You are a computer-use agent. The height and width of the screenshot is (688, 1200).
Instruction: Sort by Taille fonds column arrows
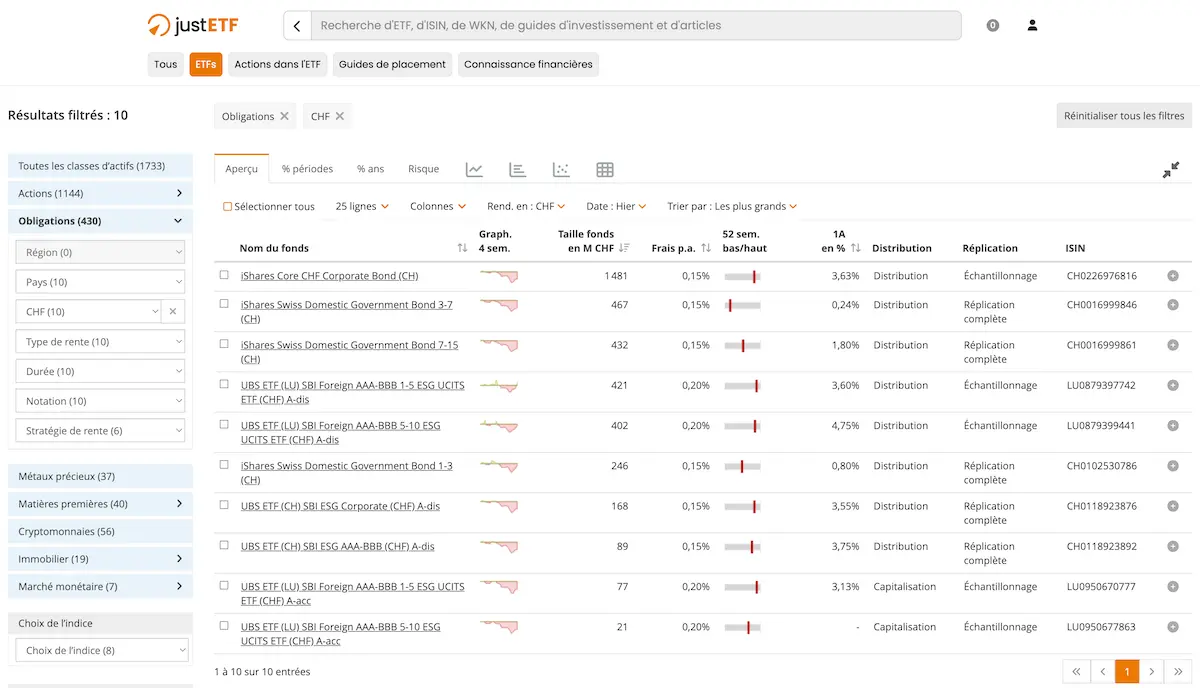tap(624, 248)
